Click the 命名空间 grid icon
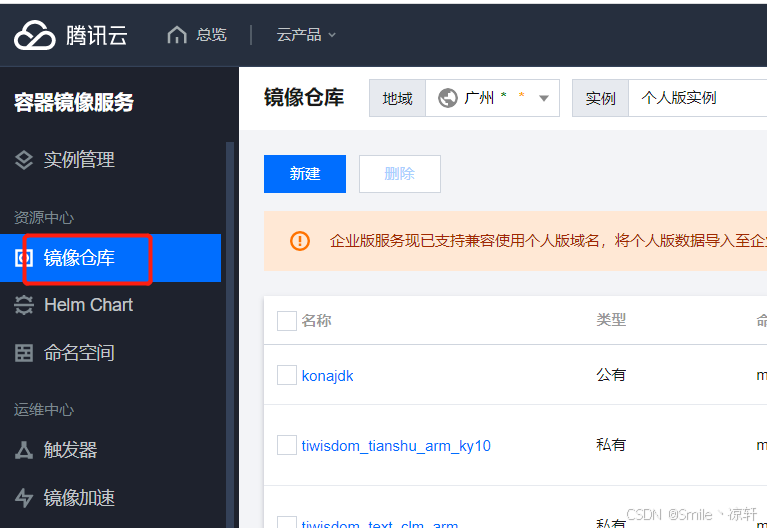The width and height of the screenshot is (767, 528). [24, 353]
